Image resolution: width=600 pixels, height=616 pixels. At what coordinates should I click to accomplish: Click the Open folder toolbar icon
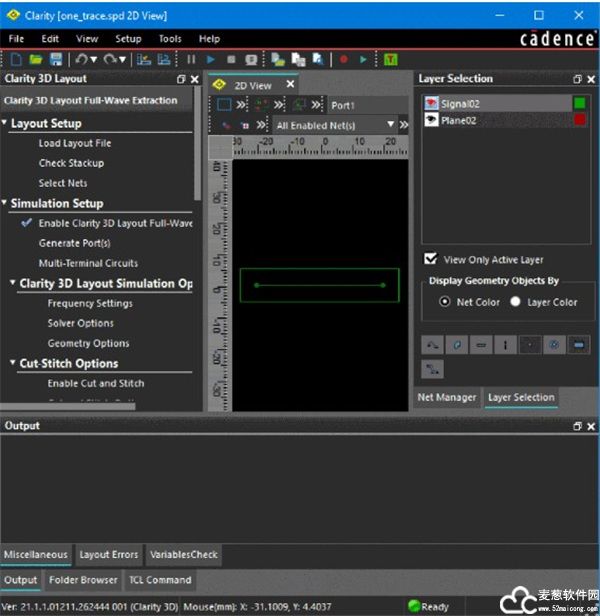tap(36, 60)
